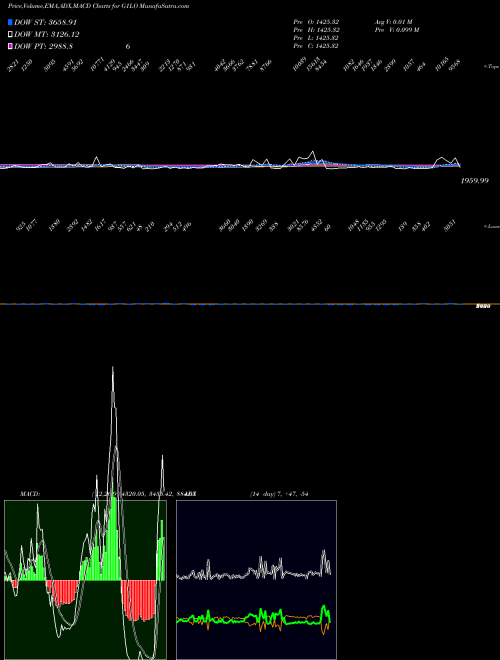Select the 'DOW ST: 3658.91' legend text

click(45, 22)
